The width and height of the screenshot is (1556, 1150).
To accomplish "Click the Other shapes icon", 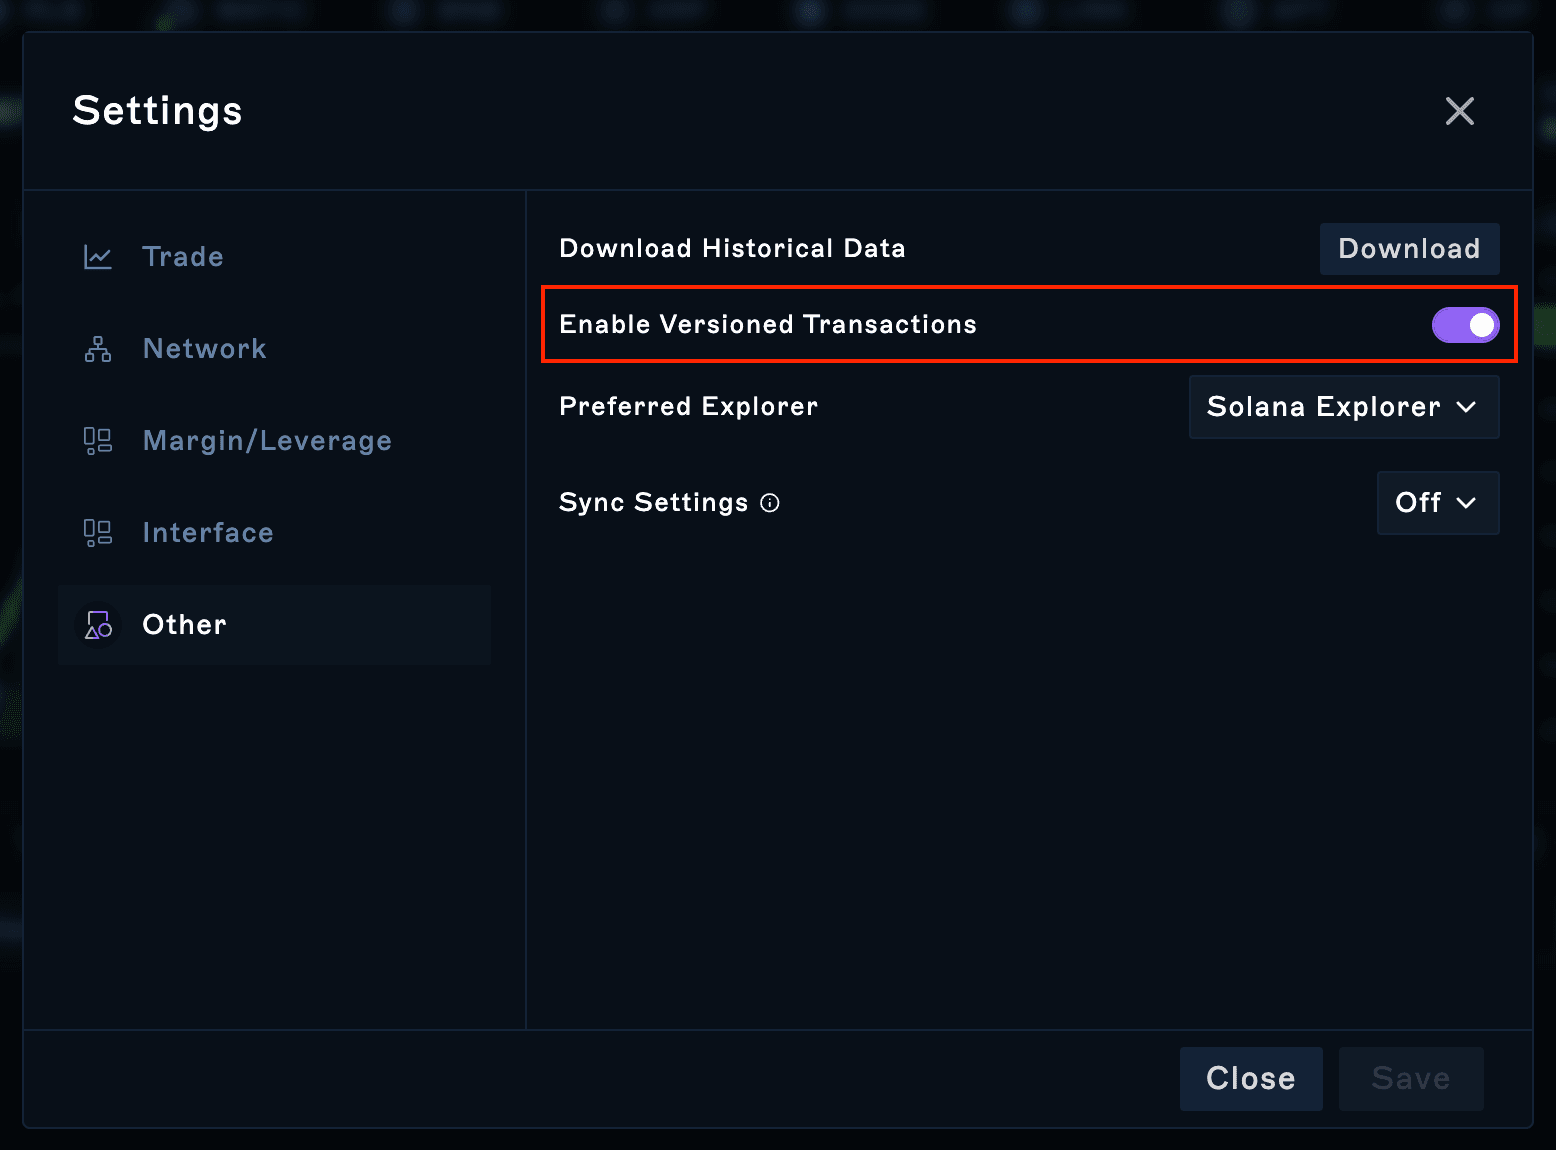I will pos(98,625).
